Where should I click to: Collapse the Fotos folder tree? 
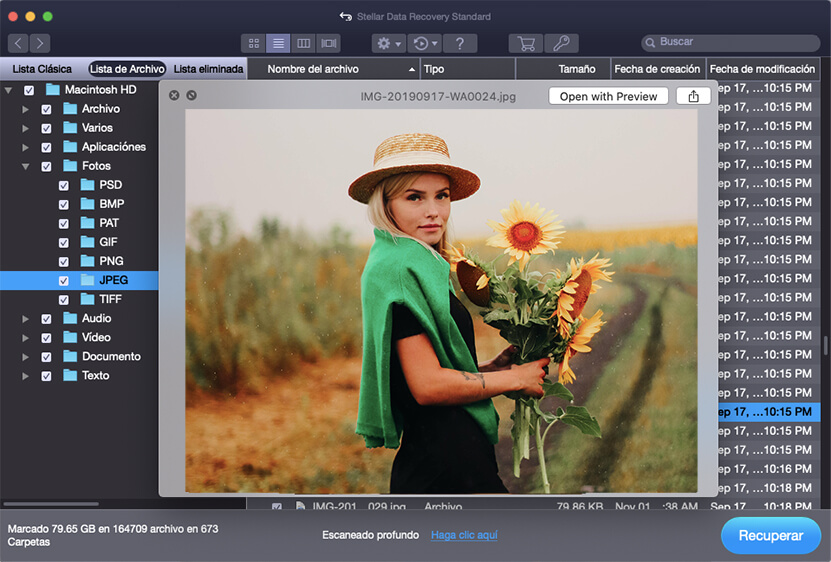click(25, 166)
